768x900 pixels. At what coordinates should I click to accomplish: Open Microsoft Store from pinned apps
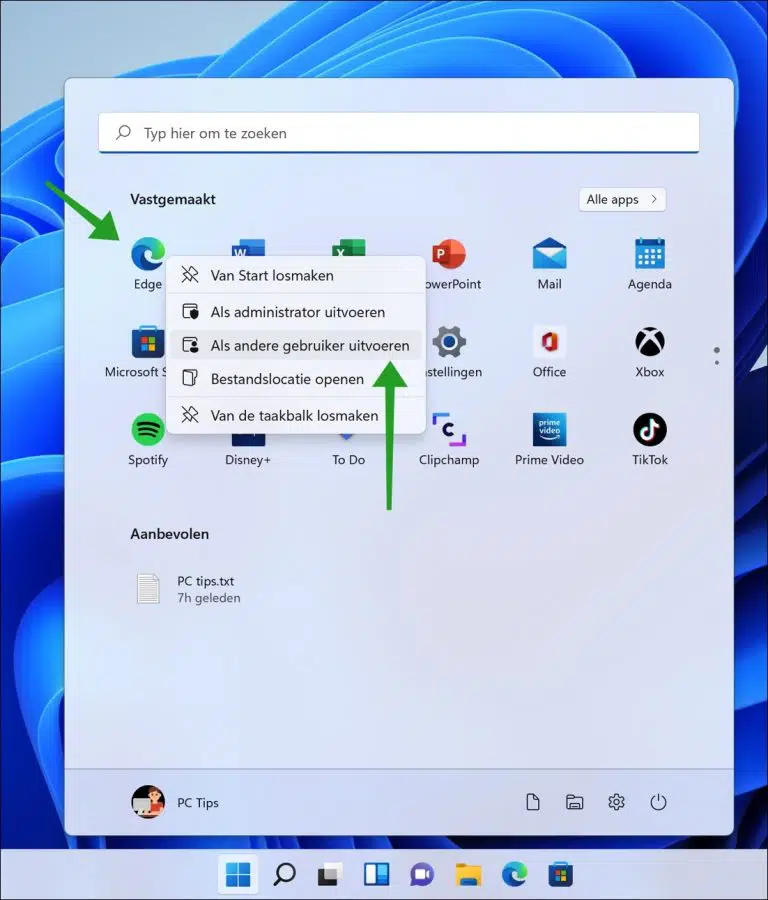(x=148, y=342)
